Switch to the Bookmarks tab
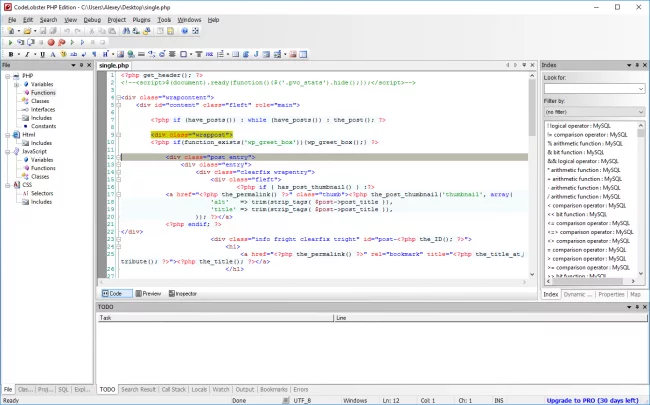Image resolution: width=650 pixels, height=405 pixels. coord(274,390)
